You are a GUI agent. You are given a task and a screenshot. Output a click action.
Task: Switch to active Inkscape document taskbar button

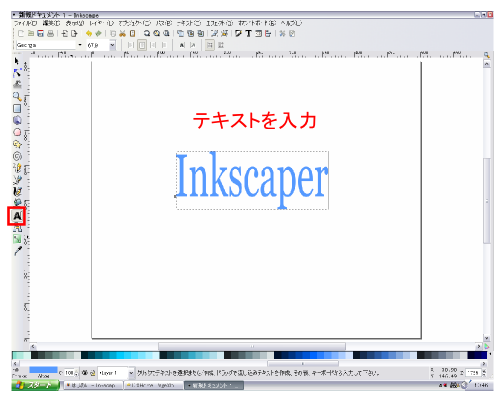214,386
